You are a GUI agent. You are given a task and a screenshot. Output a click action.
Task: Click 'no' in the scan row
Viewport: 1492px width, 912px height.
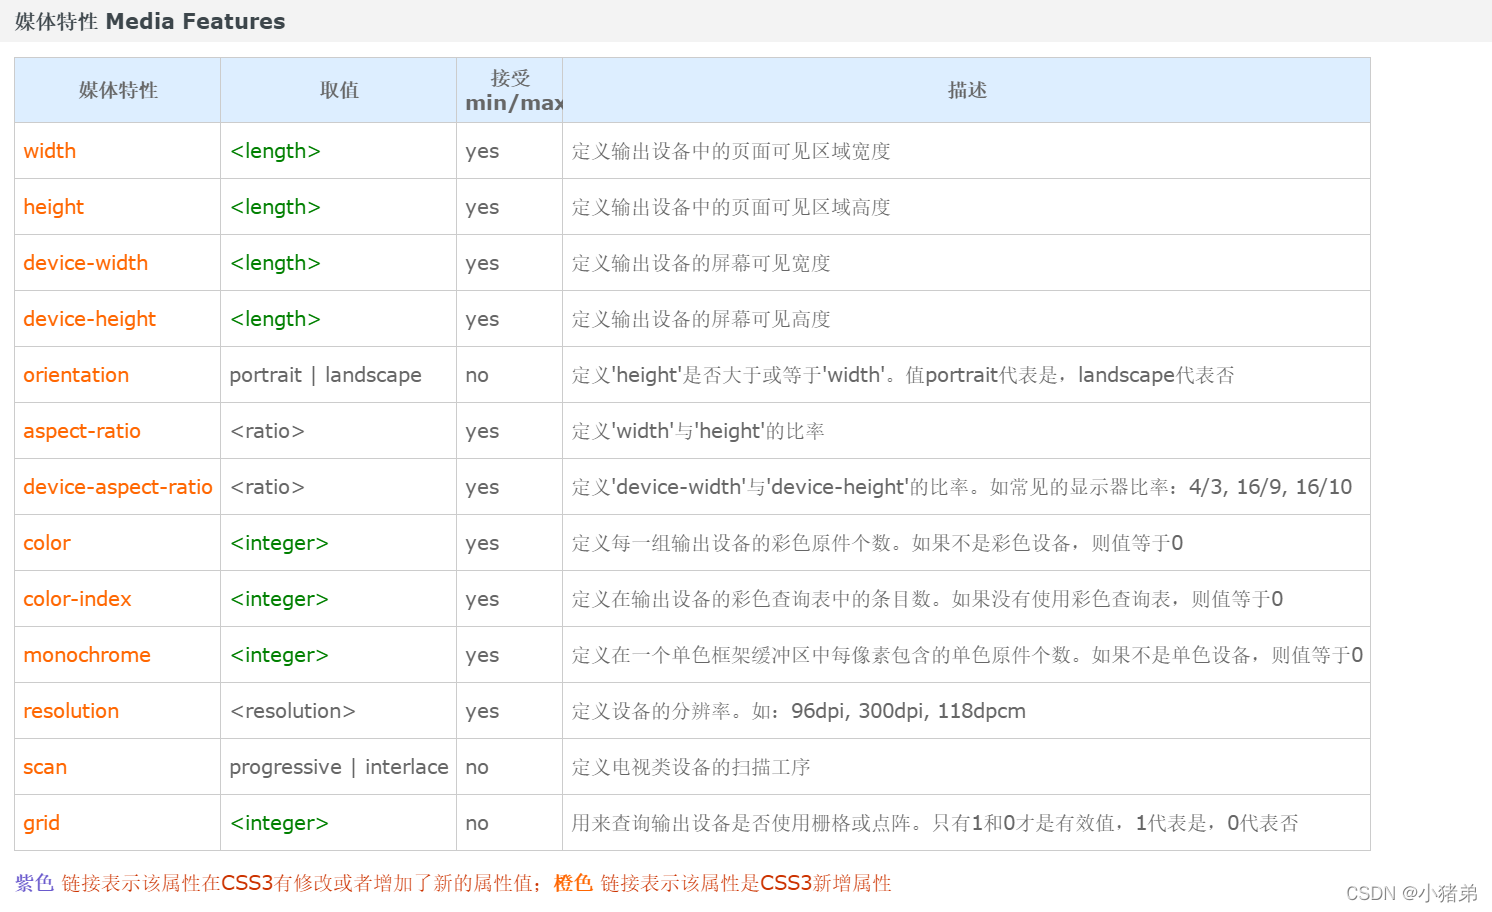coord(477,767)
